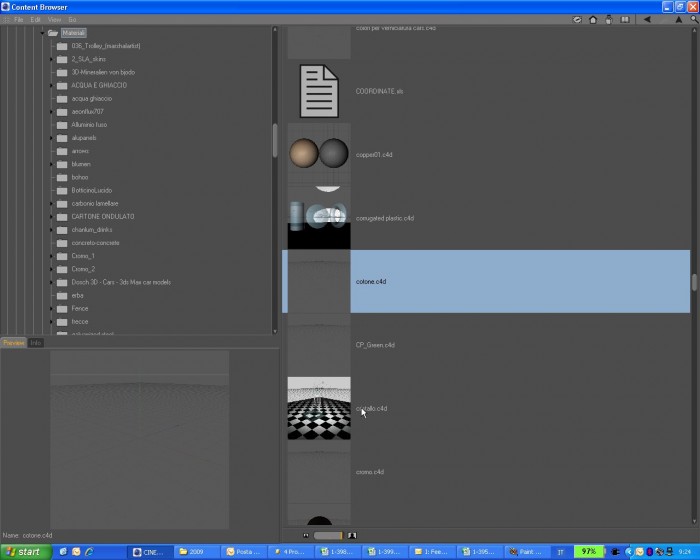Expand the CARTONE ONDULATO folder
This screenshot has width=700, height=560.
point(51,217)
